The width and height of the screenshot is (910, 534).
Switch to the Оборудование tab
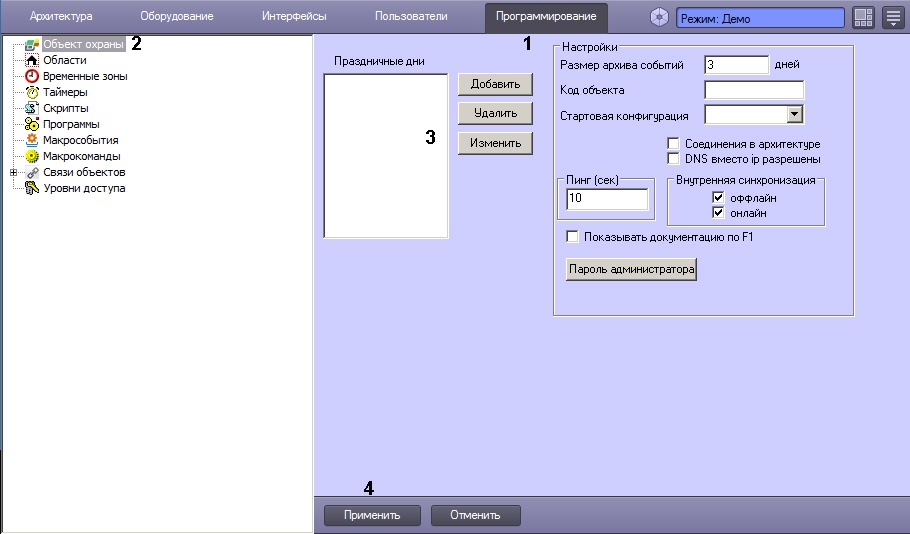tap(176, 17)
